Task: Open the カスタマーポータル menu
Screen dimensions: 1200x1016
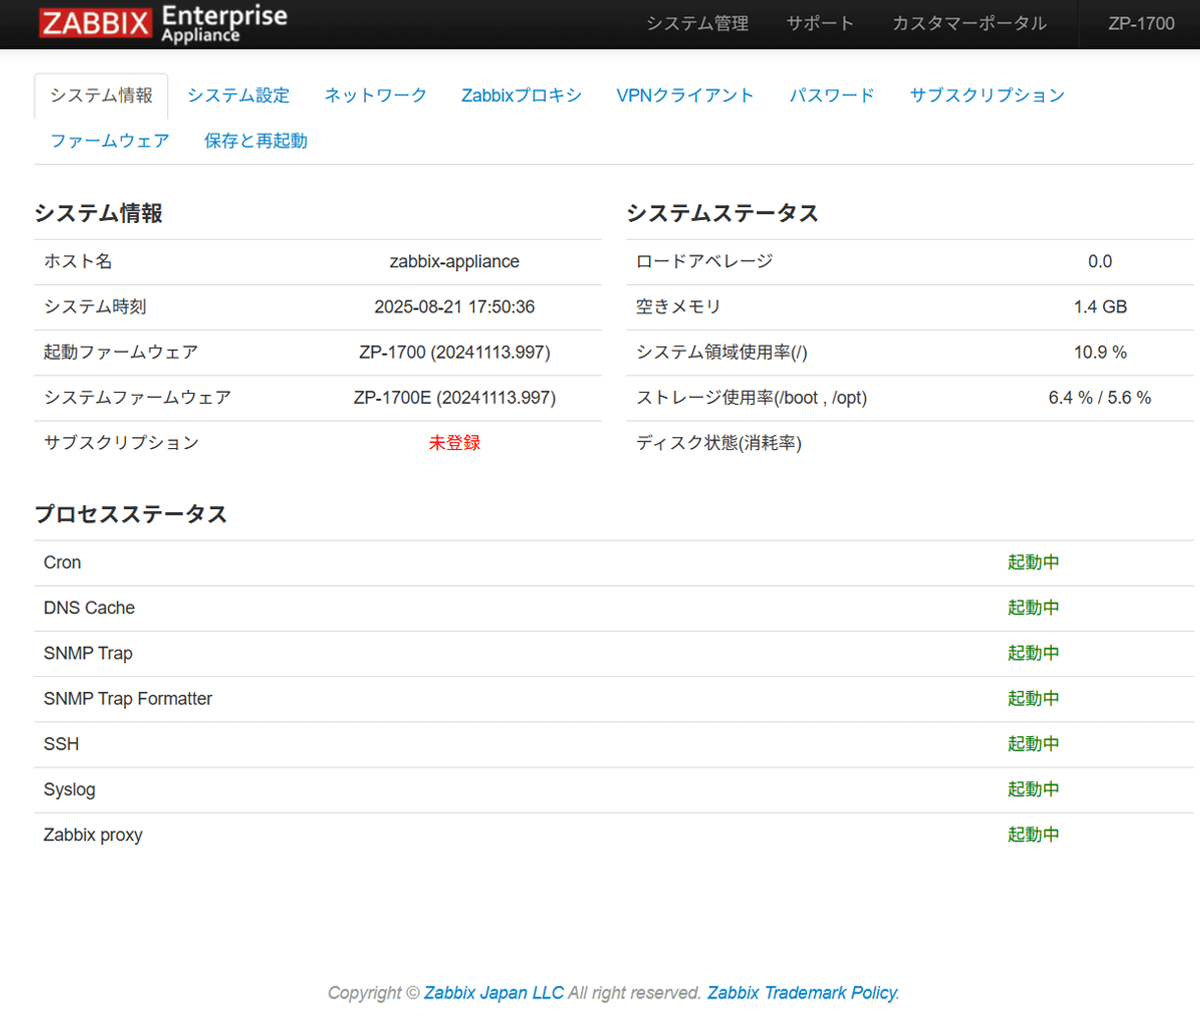Action: pyautogui.click(x=969, y=22)
